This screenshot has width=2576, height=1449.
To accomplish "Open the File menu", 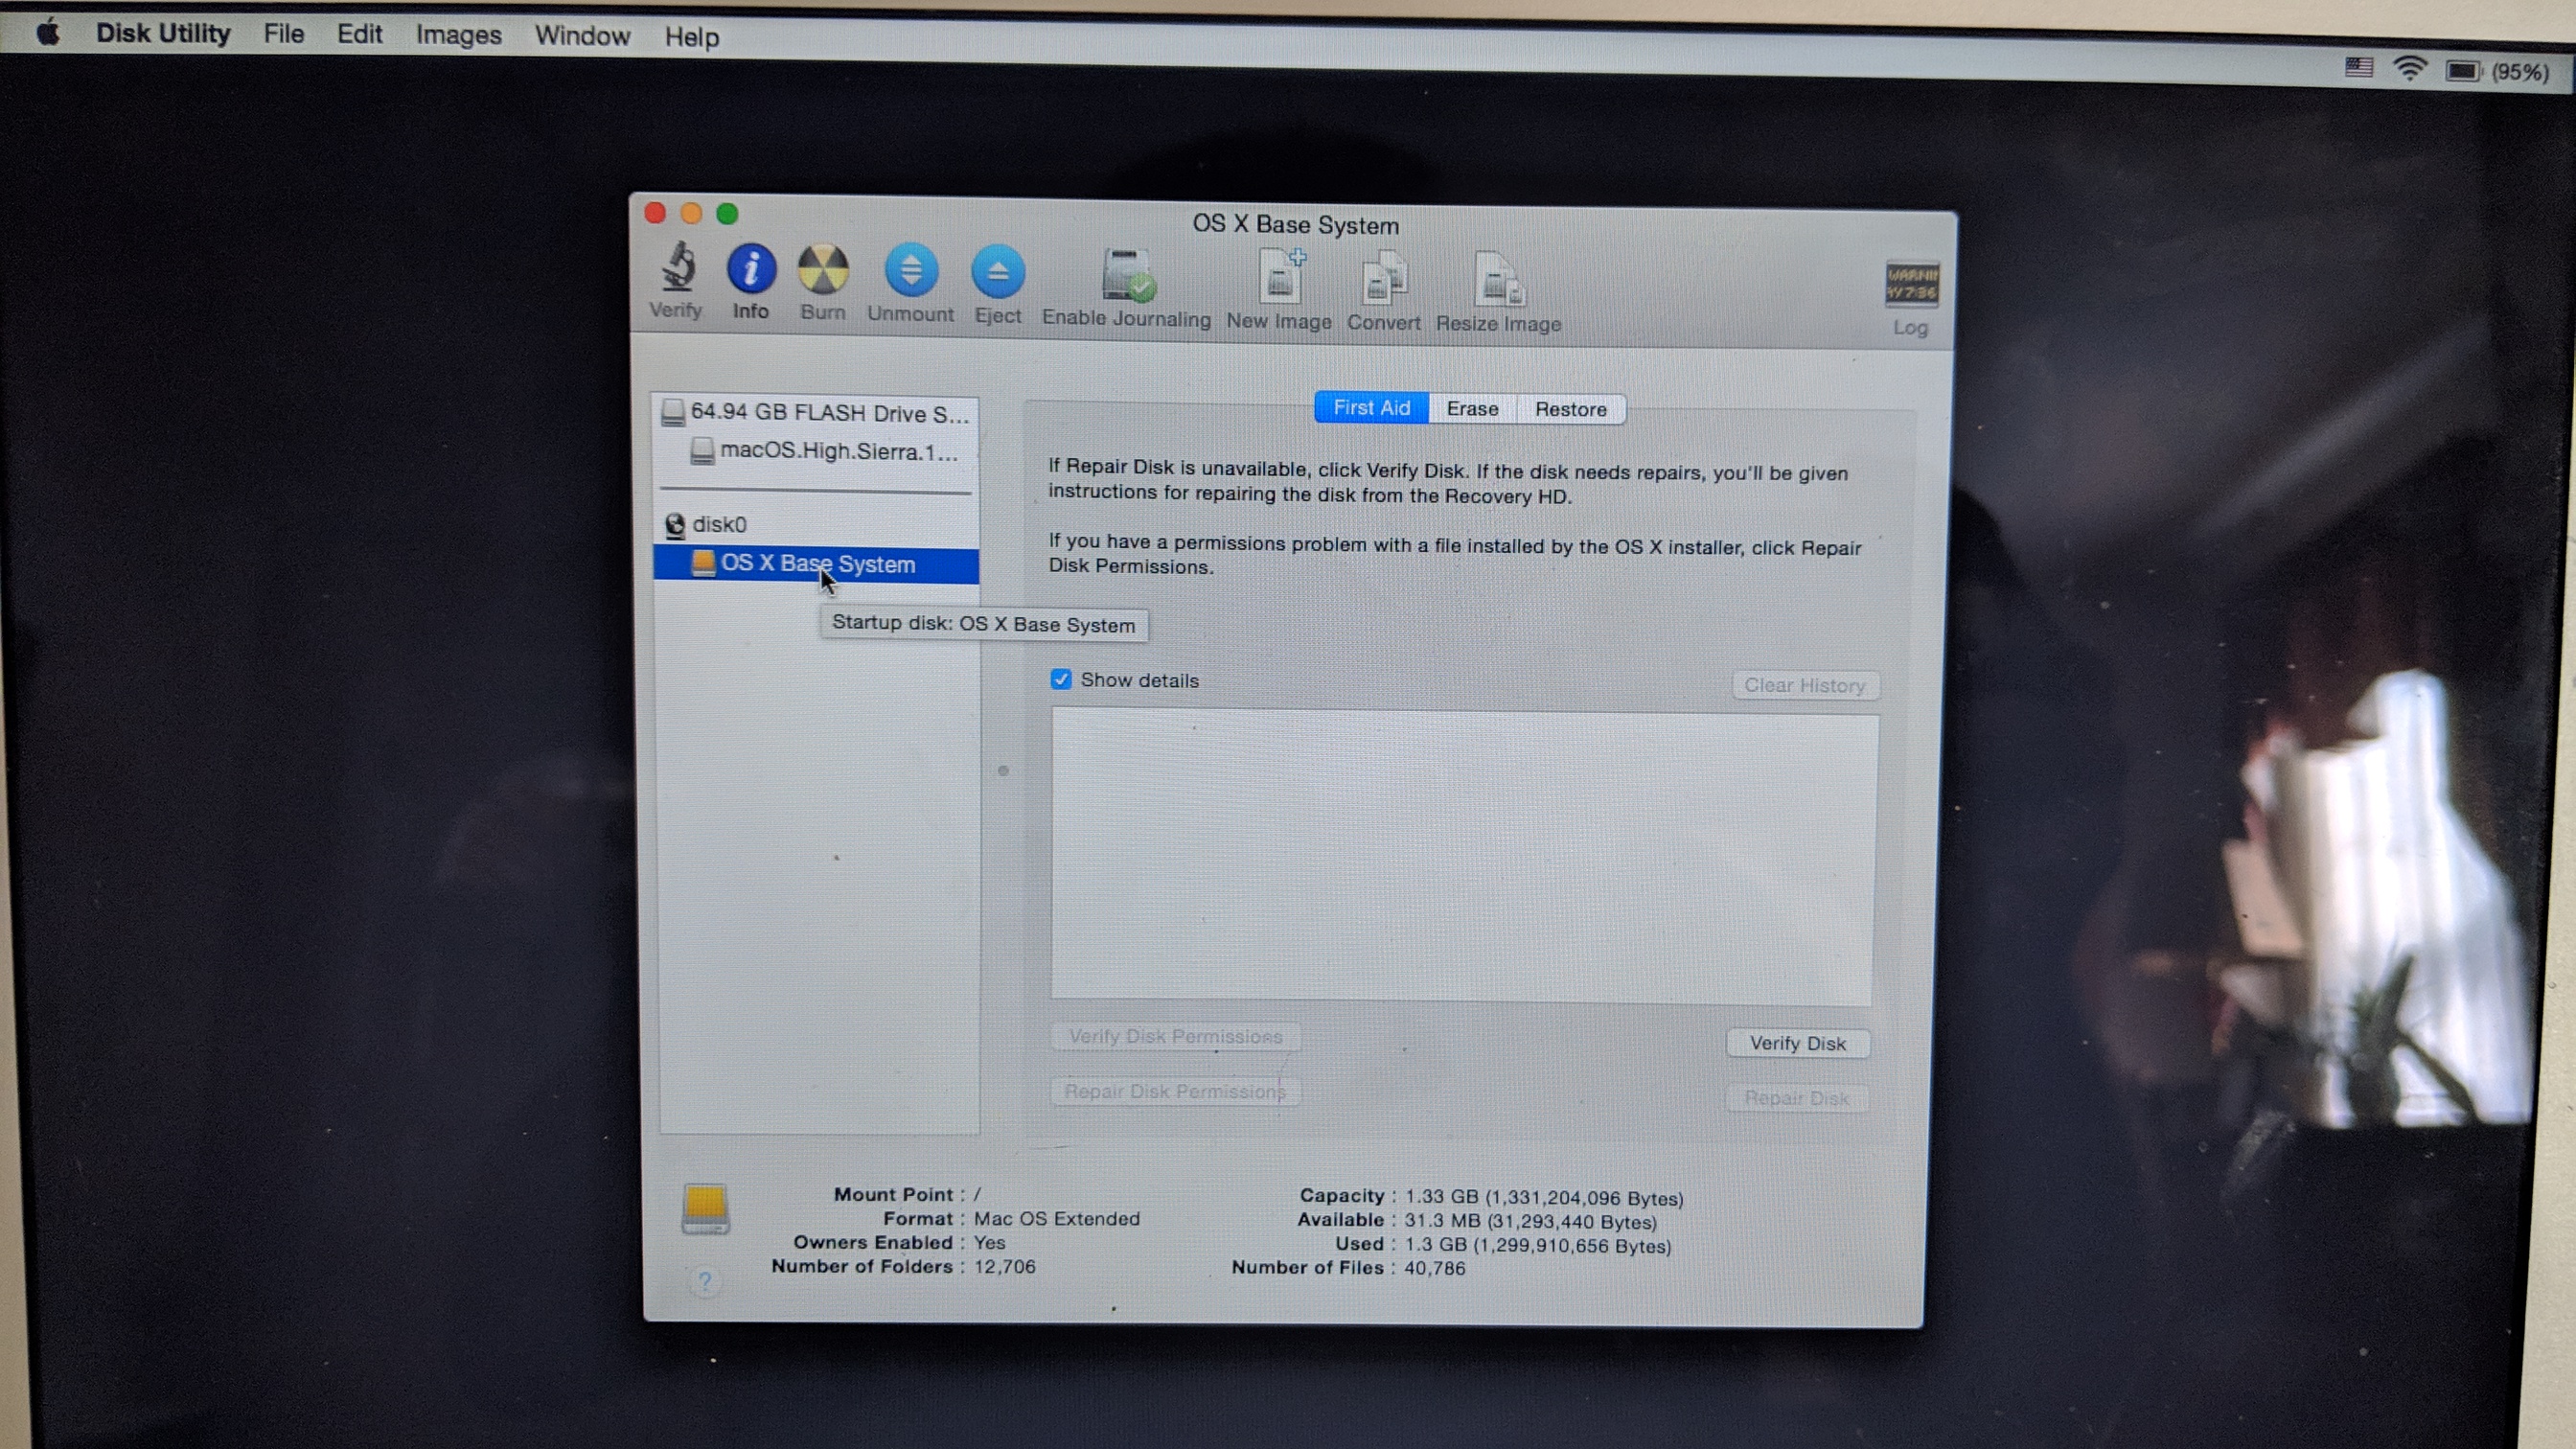I will click(284, 34).
